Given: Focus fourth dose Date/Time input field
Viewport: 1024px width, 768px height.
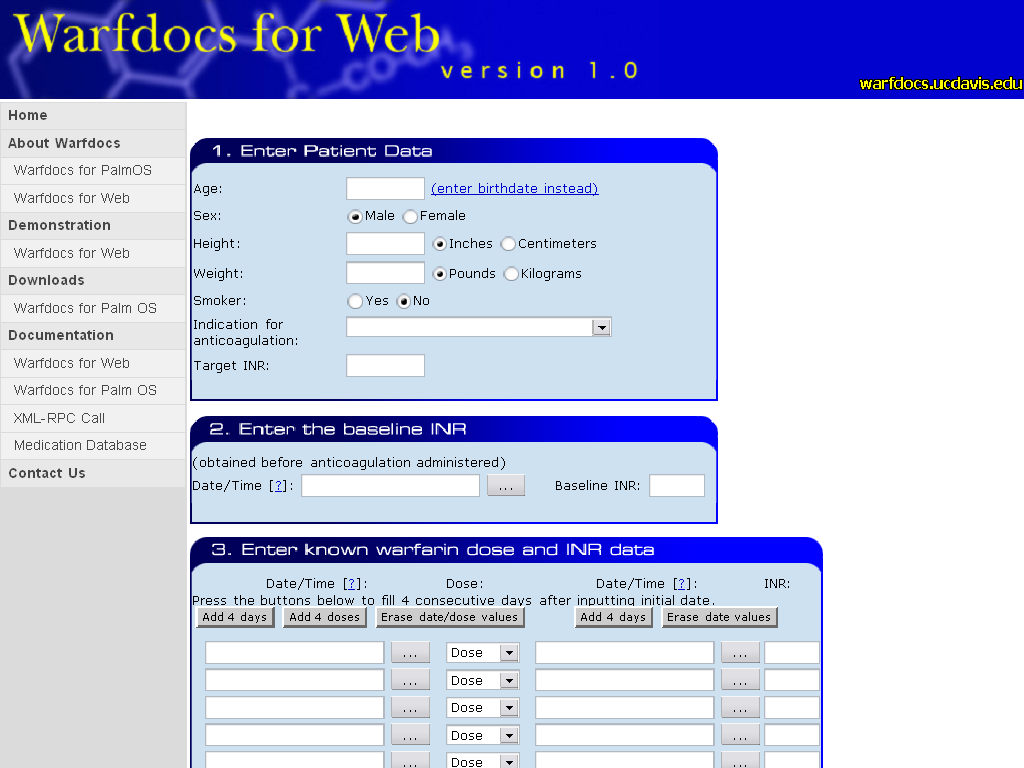Looking at the screenshot, I should 295,735.
